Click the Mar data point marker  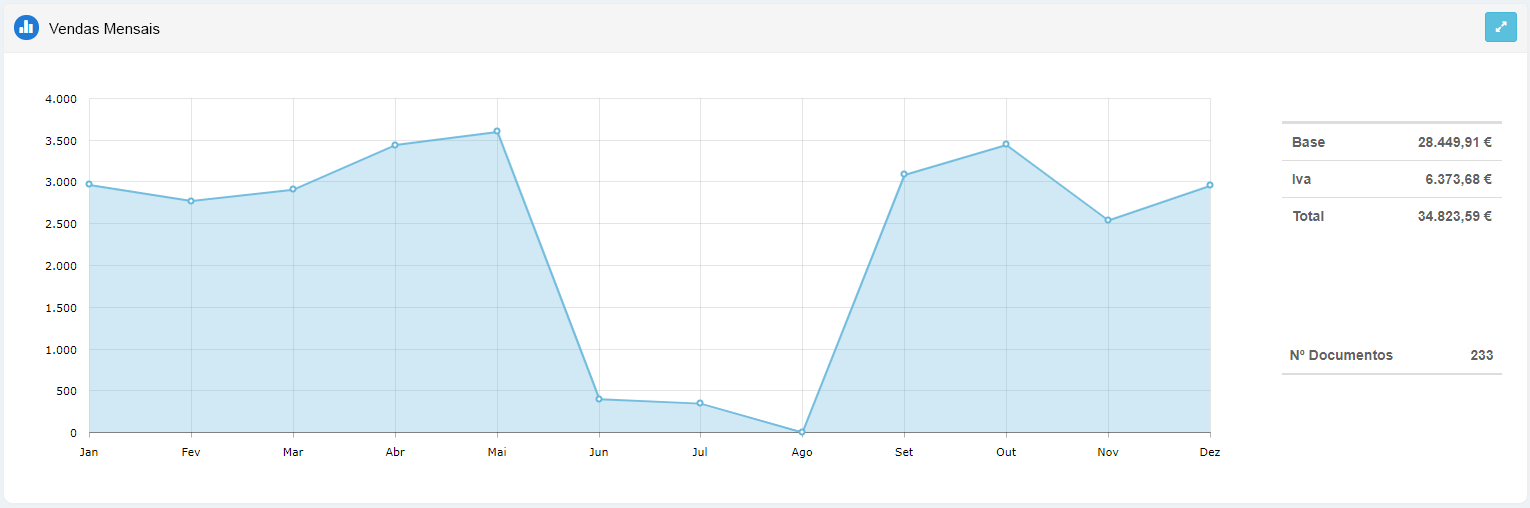pyautogui.click(x=293, y=189)
